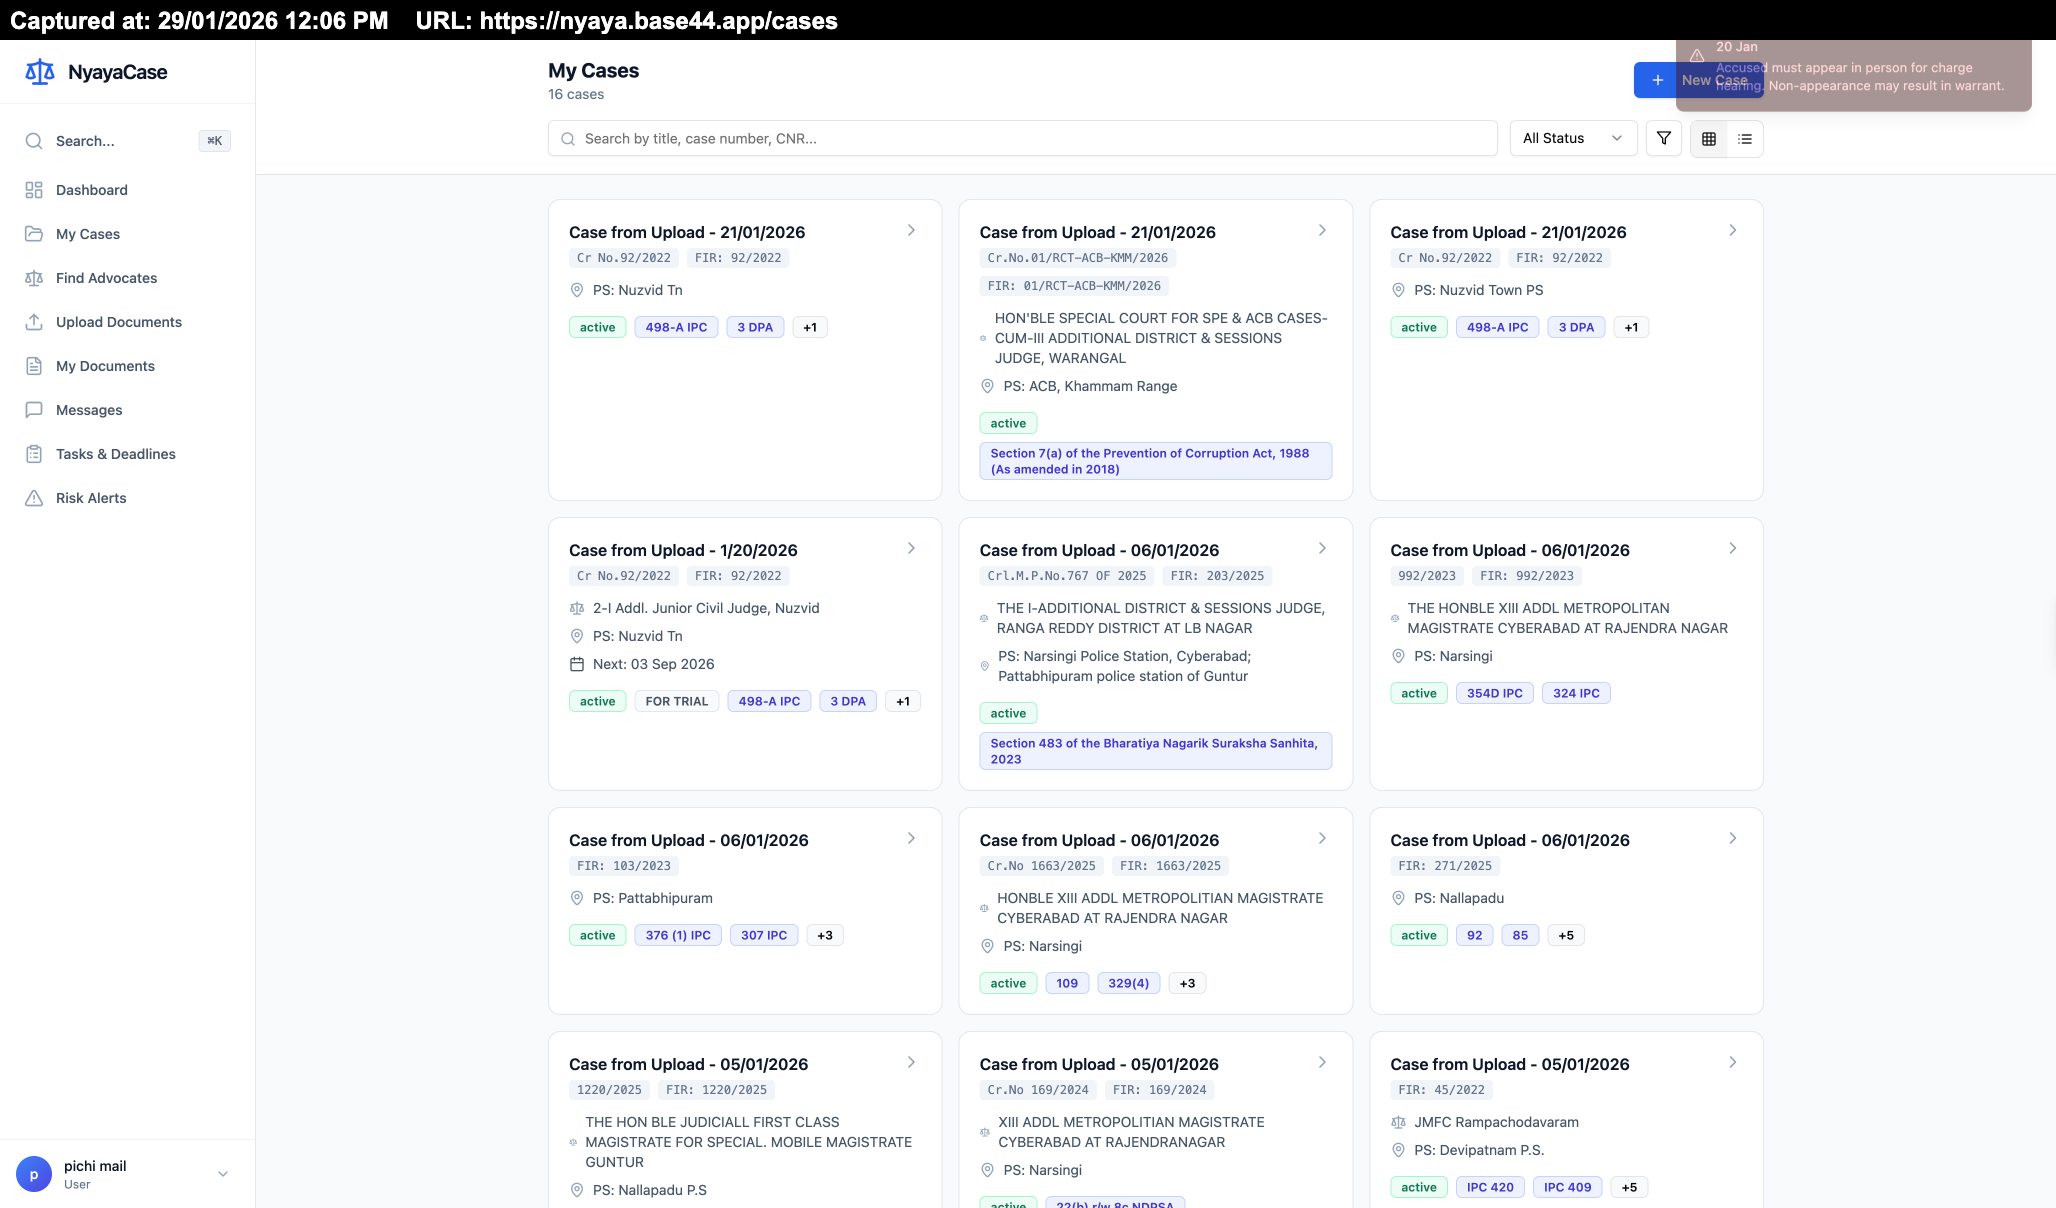The image size is (2056, 1208).
Task: Click the chevron on the Crl.M.P.No.767 case card
Action: [x=1322, y=548]
